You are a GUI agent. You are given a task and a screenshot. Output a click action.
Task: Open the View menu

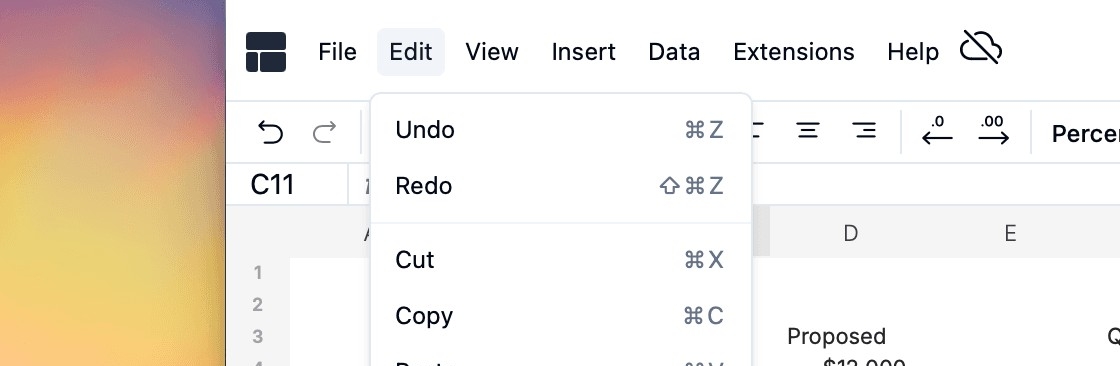pyautogui.click(x=491, y=51)
